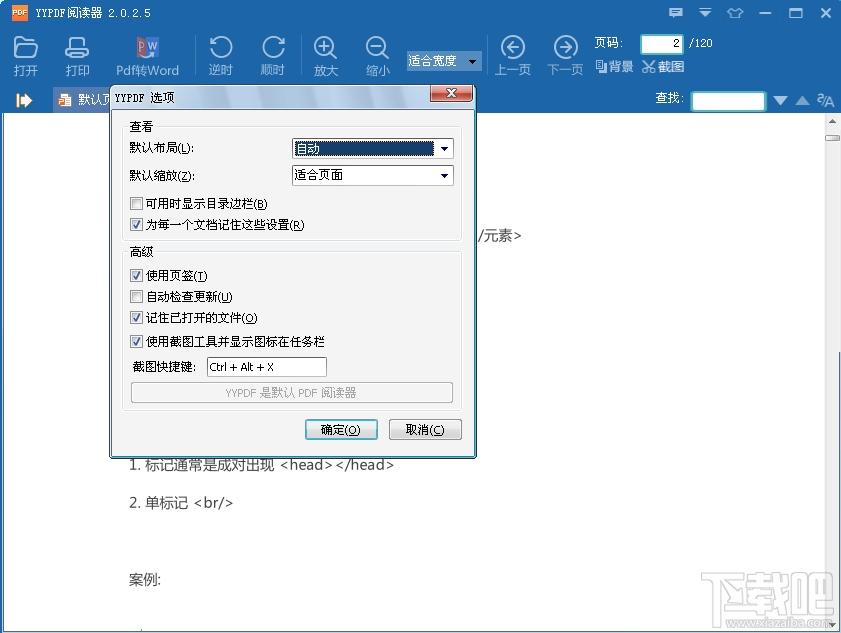The image size is (841, 633).
Task: Zoom in with the 放大 magnifier
Action: click(x=325, y=56)
